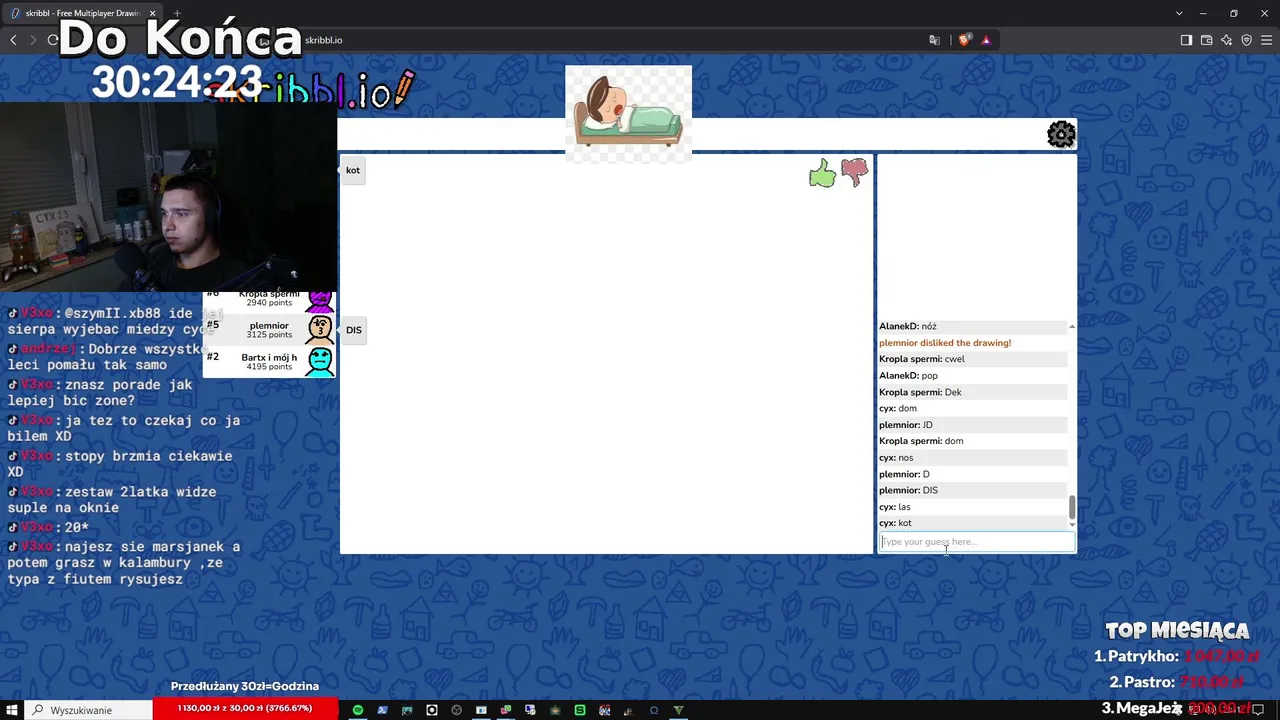Open Brave Rewards triangle icon
Image resolution: width=1280 pixels, height=720 pixels.
[x=986, y=40]
